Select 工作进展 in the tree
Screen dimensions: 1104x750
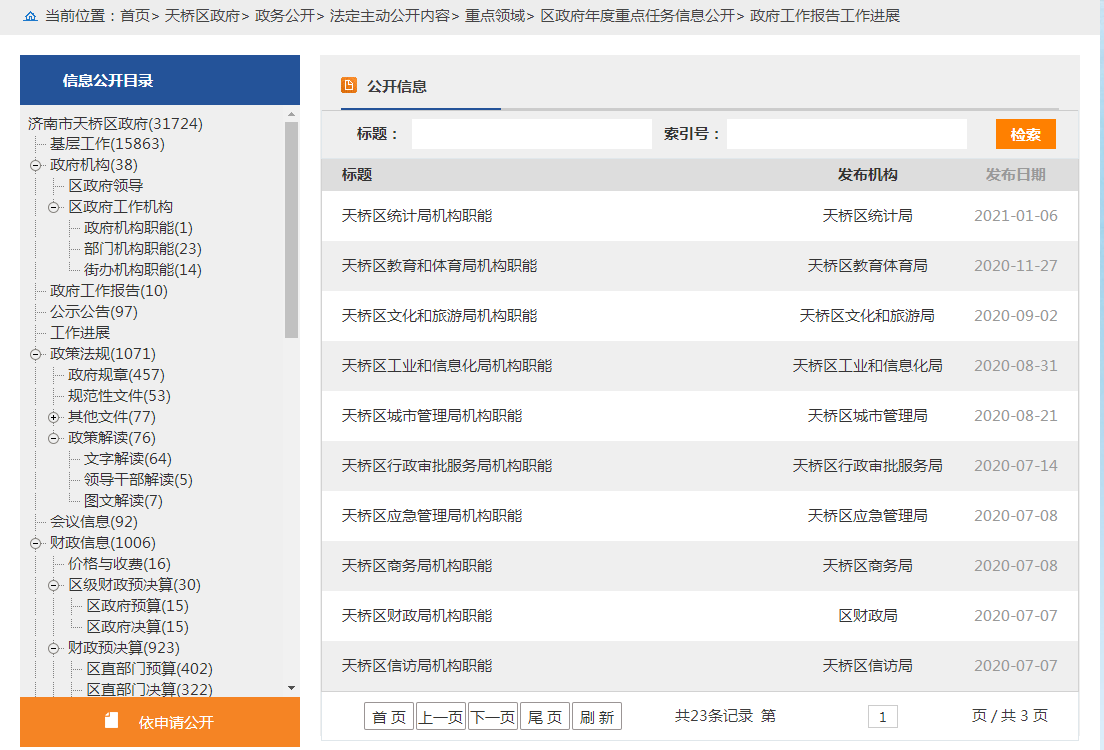pyautogui.click(x=80, y=333)
